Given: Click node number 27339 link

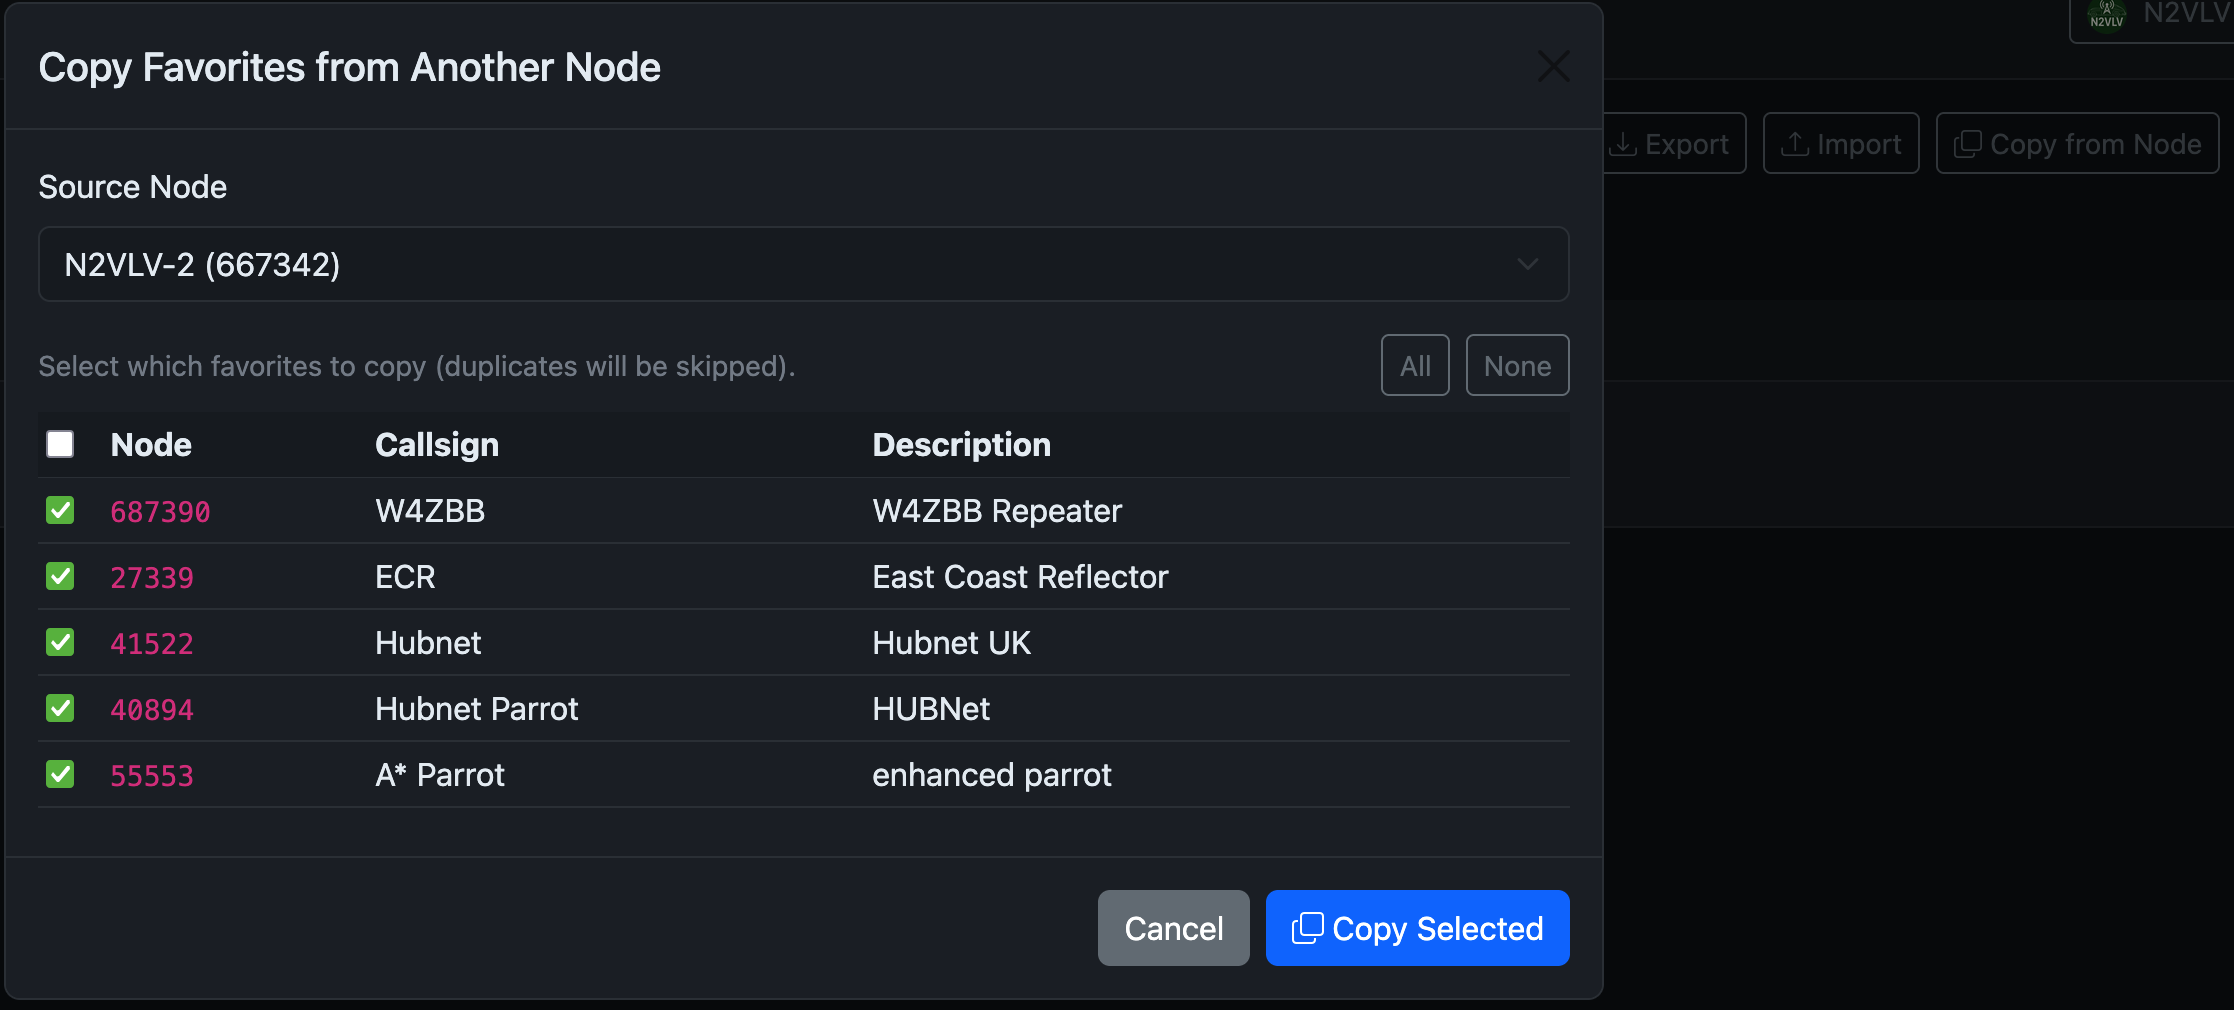Looking at the screenshot, I should [x=152, y=577].
